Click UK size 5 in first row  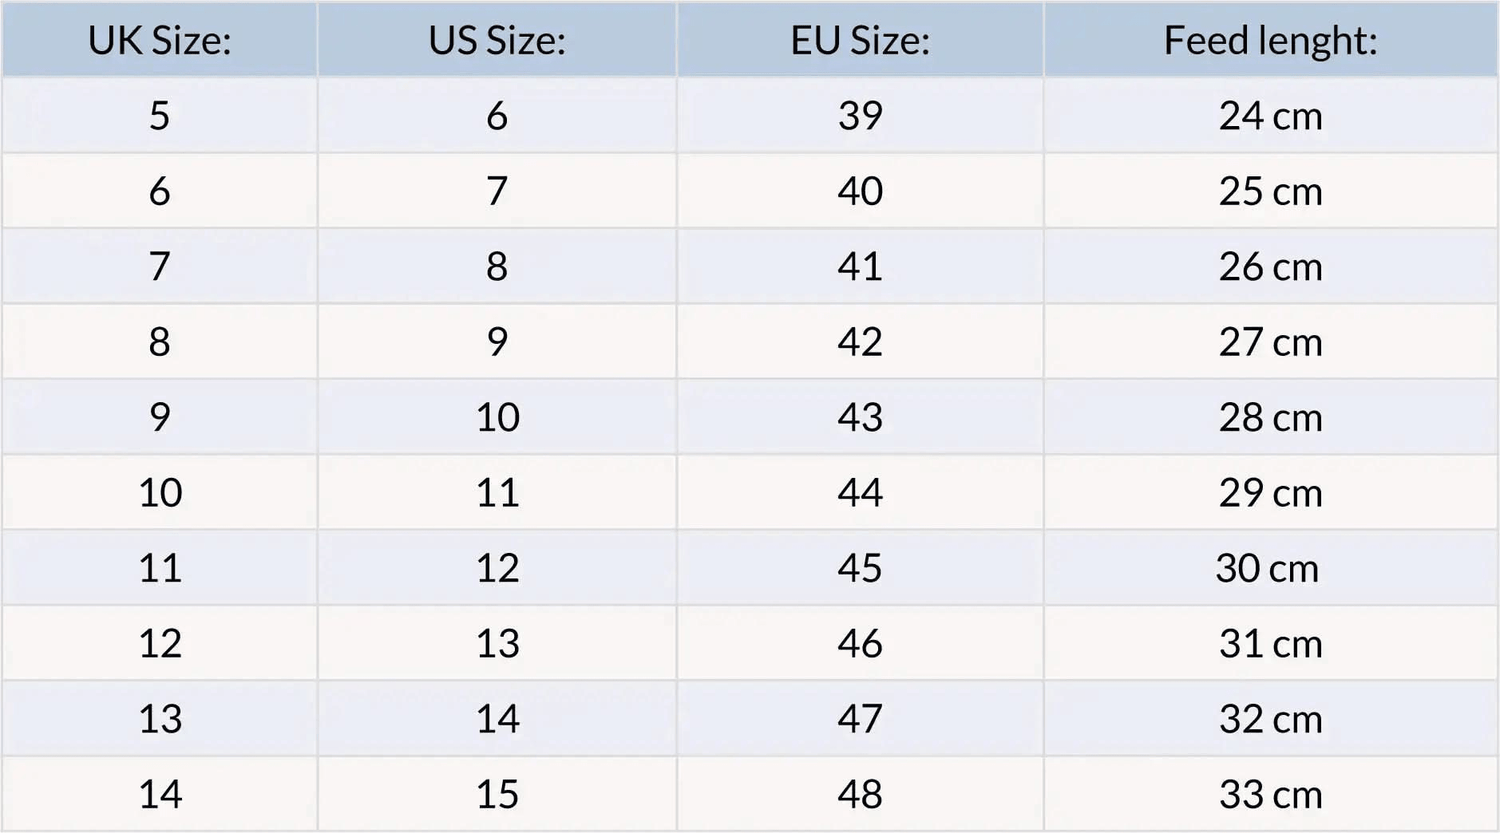tap(160, 116)
